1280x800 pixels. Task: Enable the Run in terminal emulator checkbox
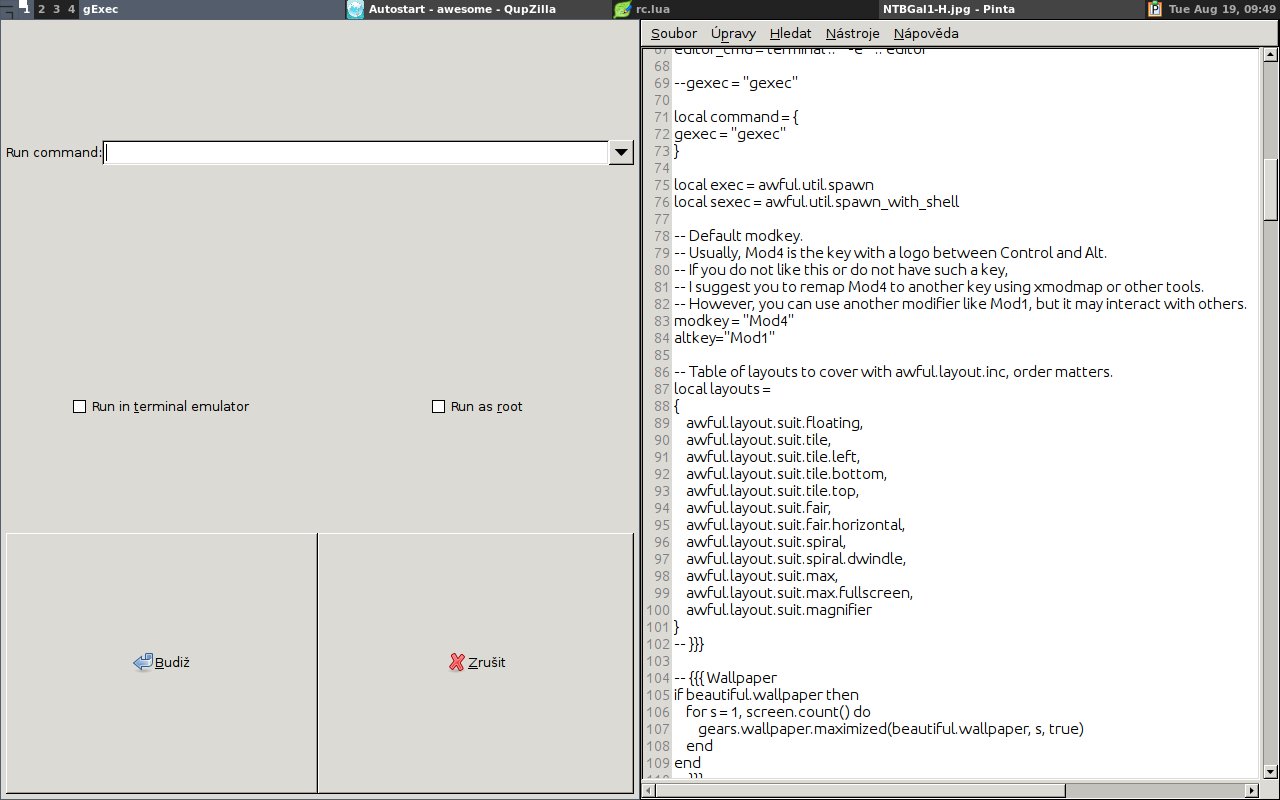(80, 407)
